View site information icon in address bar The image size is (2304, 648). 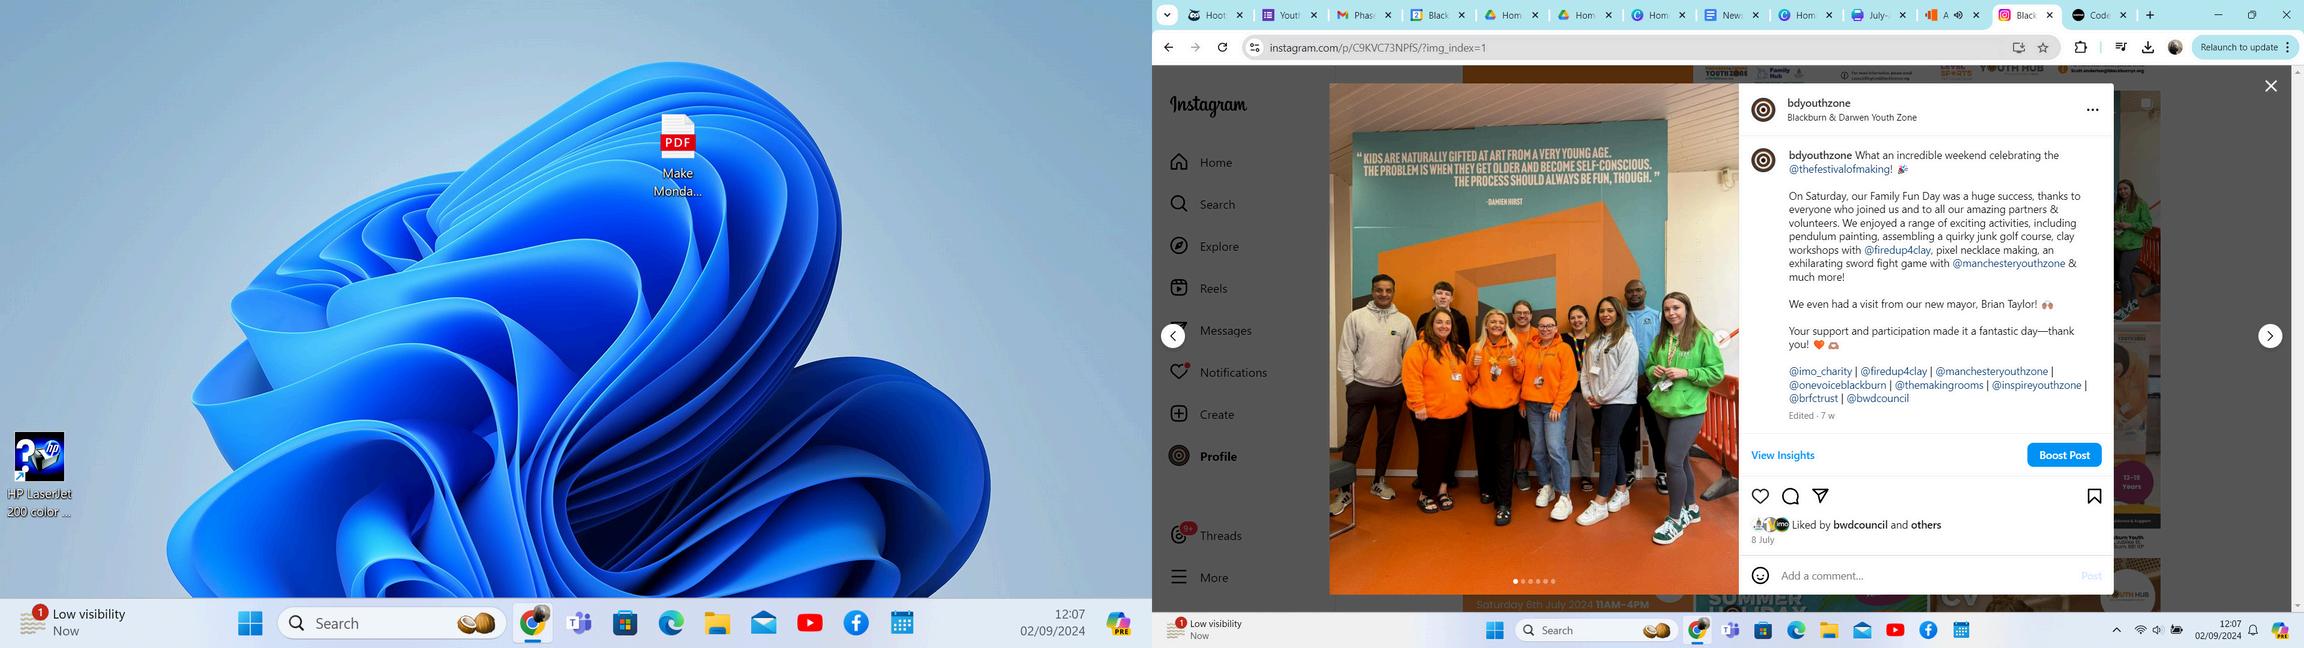click(x=1255, y=47)
